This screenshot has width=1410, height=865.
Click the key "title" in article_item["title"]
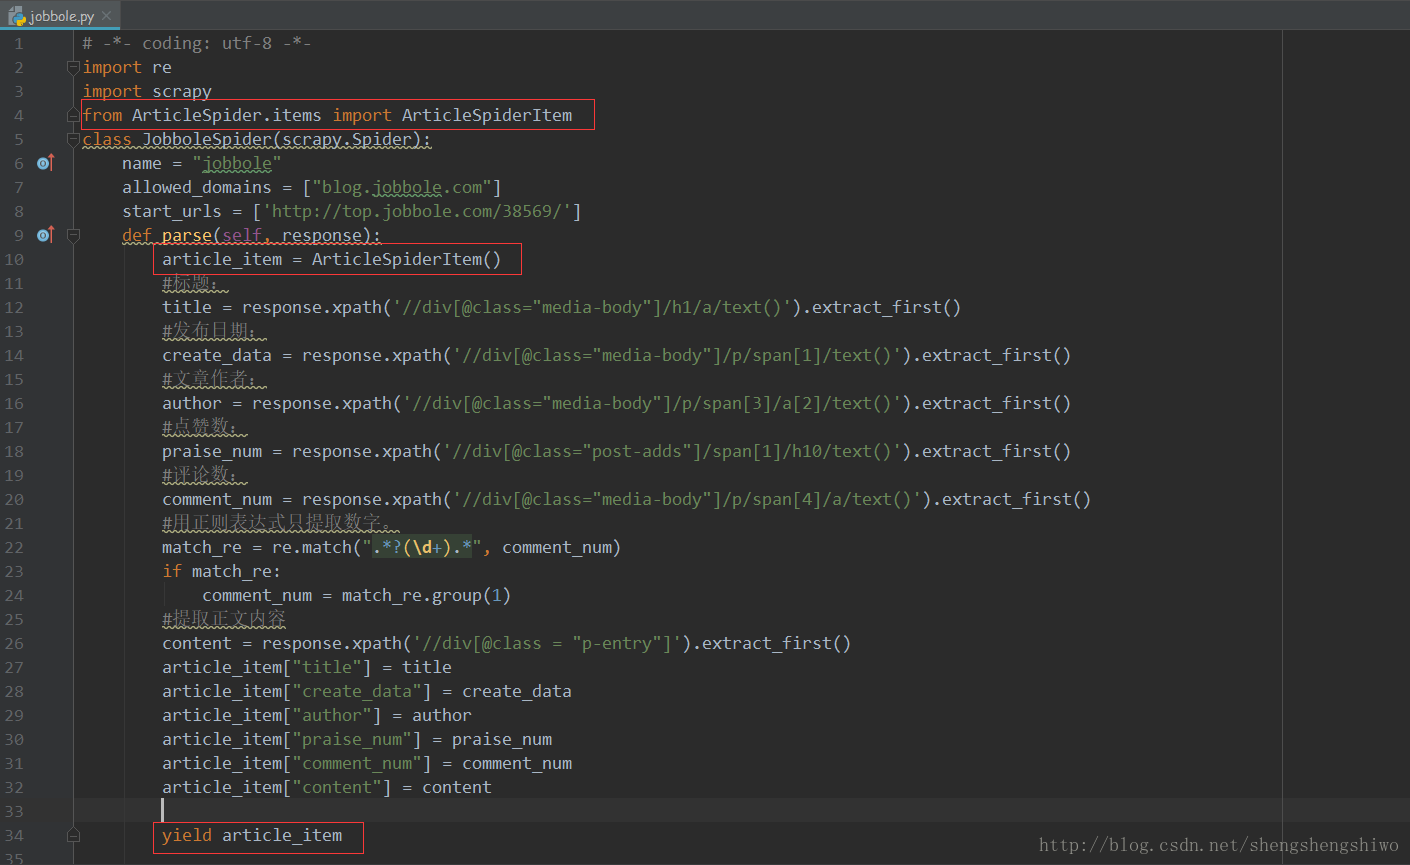[327, 667]
